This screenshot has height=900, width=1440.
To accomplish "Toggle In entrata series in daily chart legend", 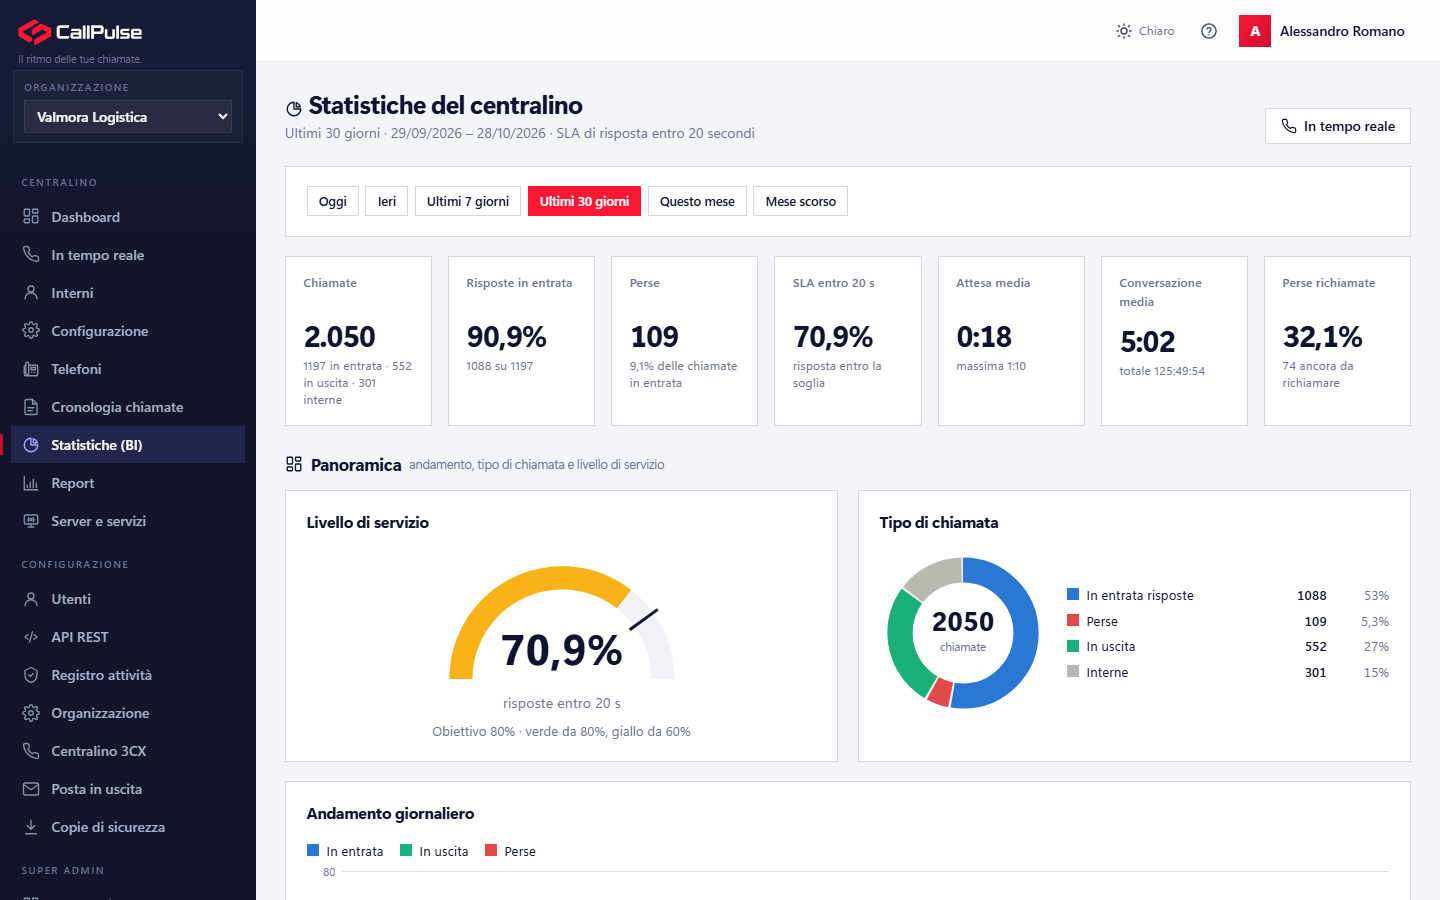I will pos(345,851).
